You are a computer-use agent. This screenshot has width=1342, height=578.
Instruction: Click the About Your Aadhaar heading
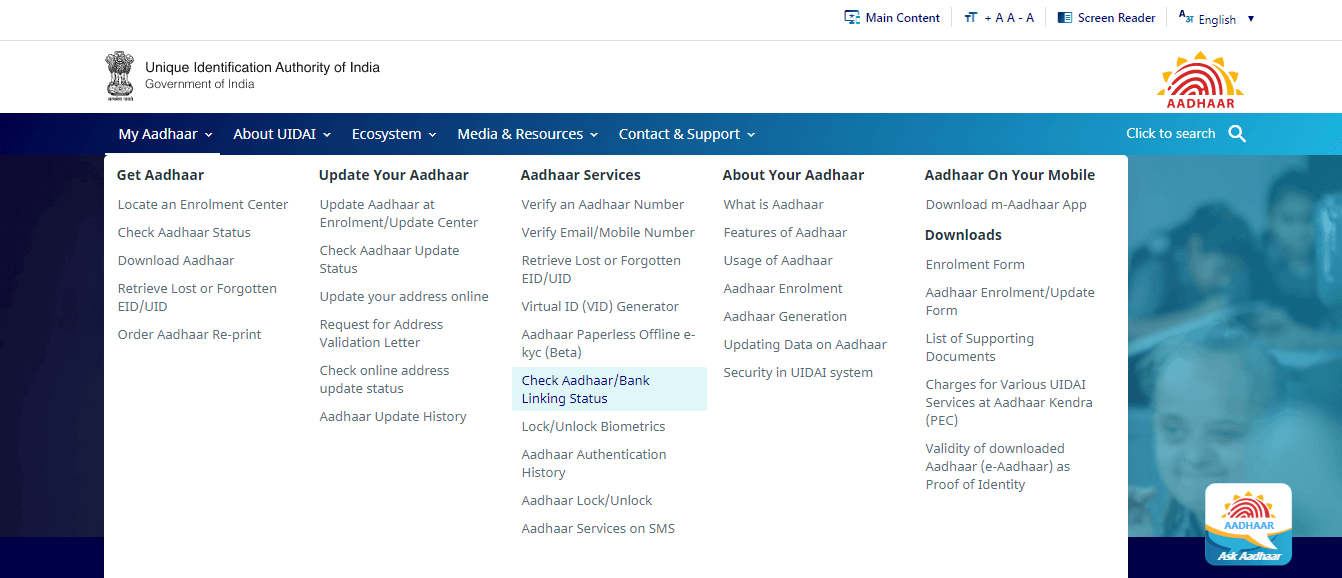793,174
